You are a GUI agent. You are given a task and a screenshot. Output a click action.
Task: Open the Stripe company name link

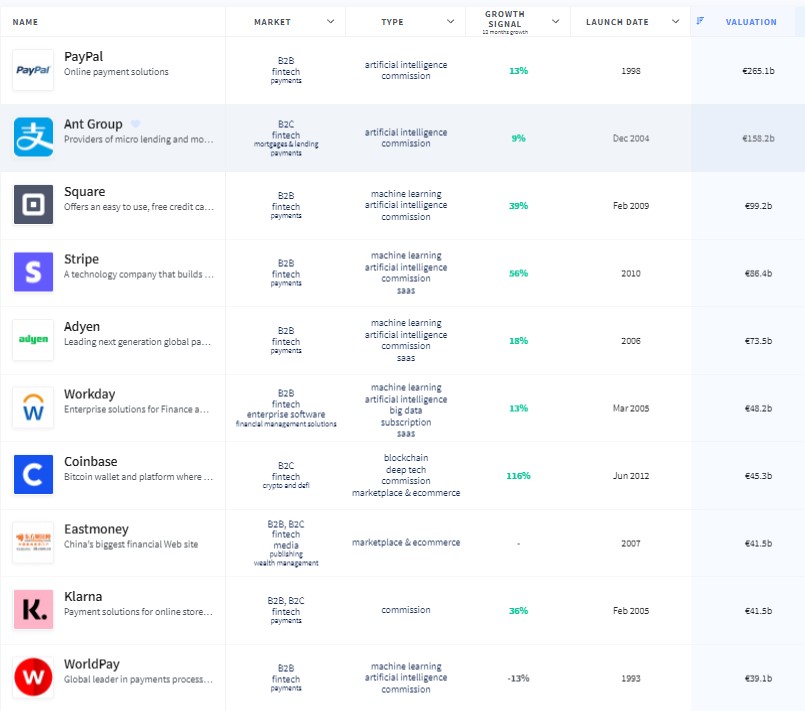[x=81, y=259]
